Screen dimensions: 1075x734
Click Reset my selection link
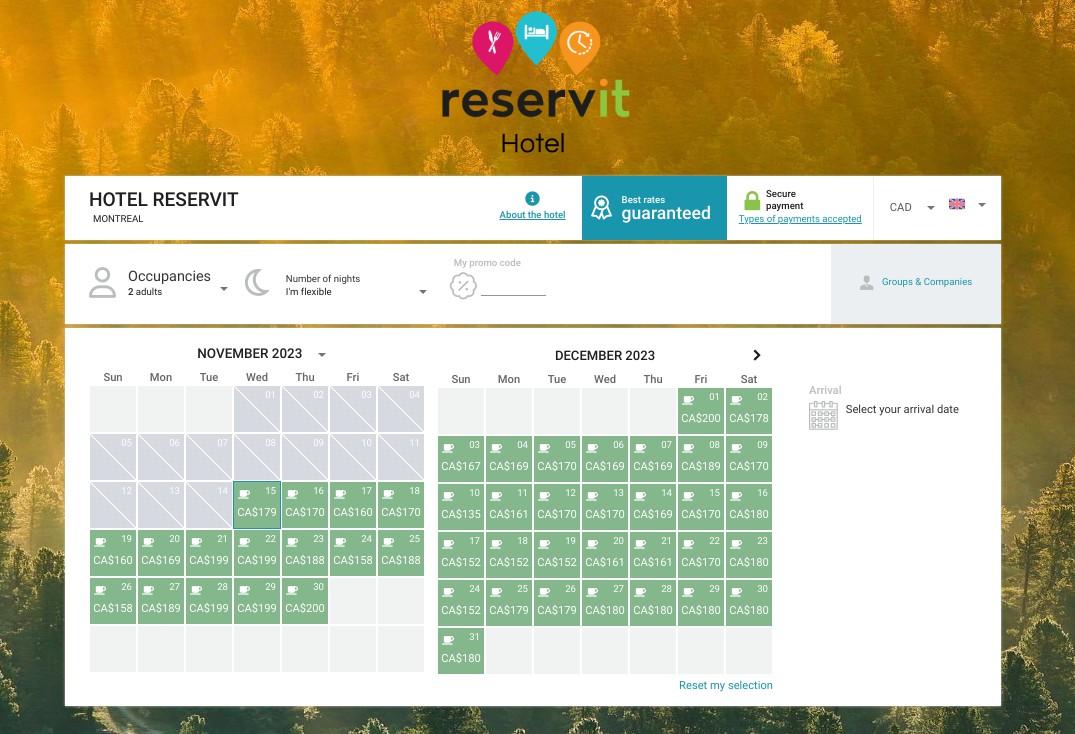(725, 685)
